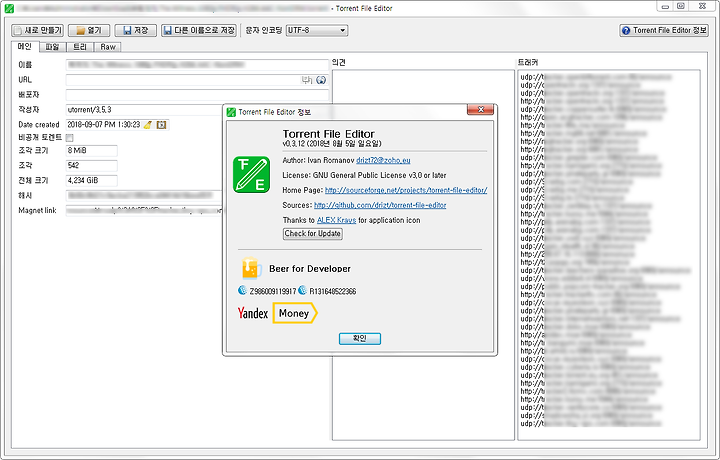Open a torrent with the 열기 button
The image size is (720, 460).
[89, 30]
